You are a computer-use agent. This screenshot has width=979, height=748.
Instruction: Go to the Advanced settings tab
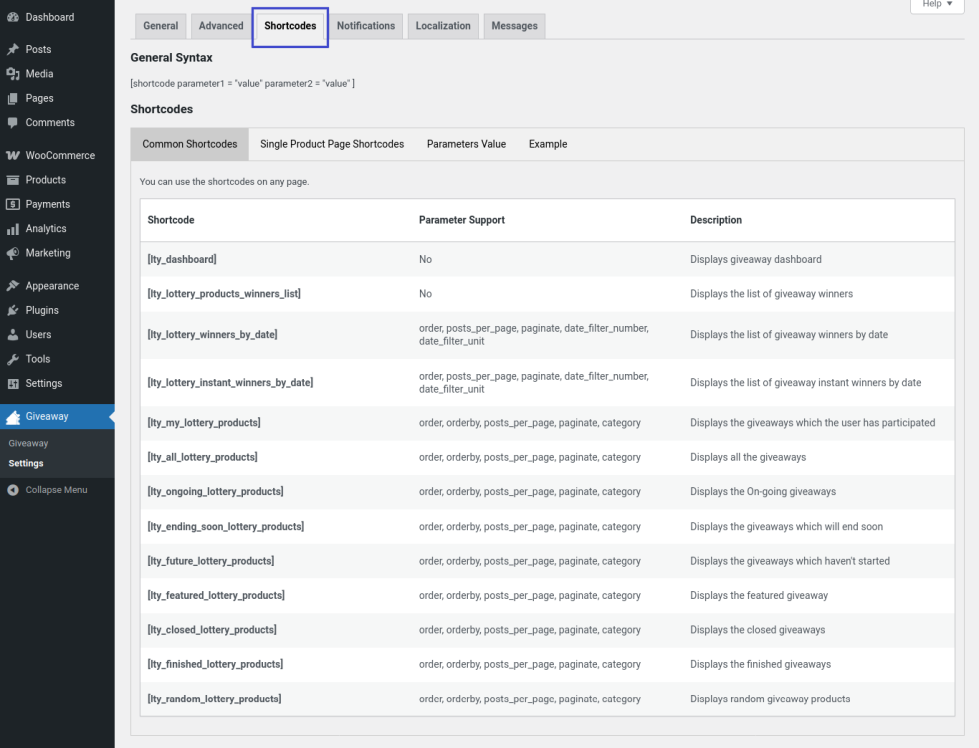221,26
